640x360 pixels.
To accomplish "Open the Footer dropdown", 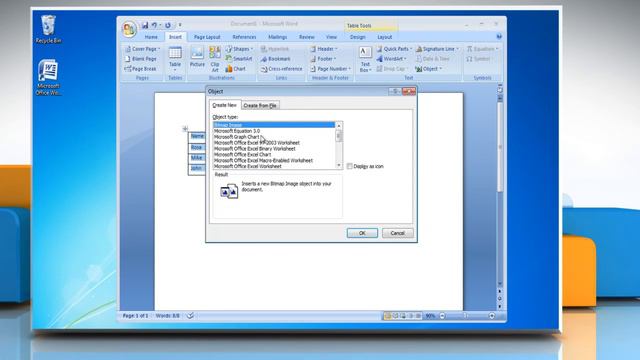I will coord(323,59).
